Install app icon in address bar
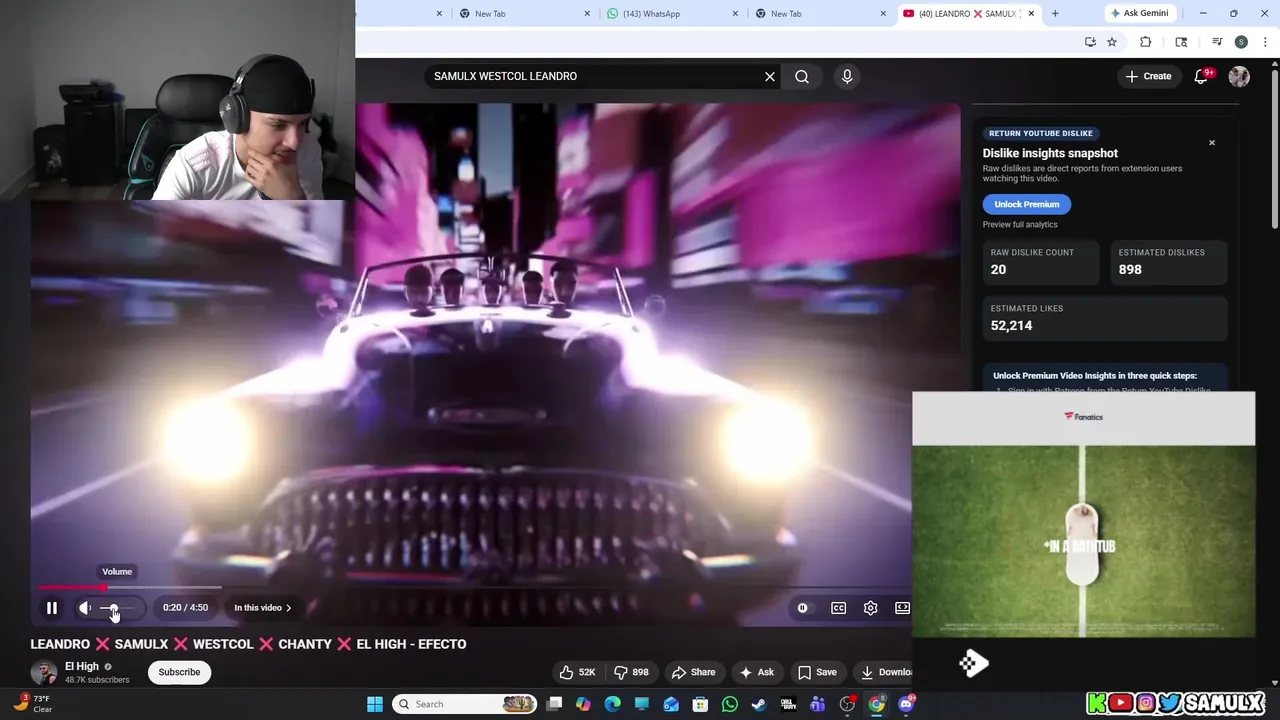The height and width of the screenshot is (720, 1280). pyautogui.click(x=1090, y=42)
